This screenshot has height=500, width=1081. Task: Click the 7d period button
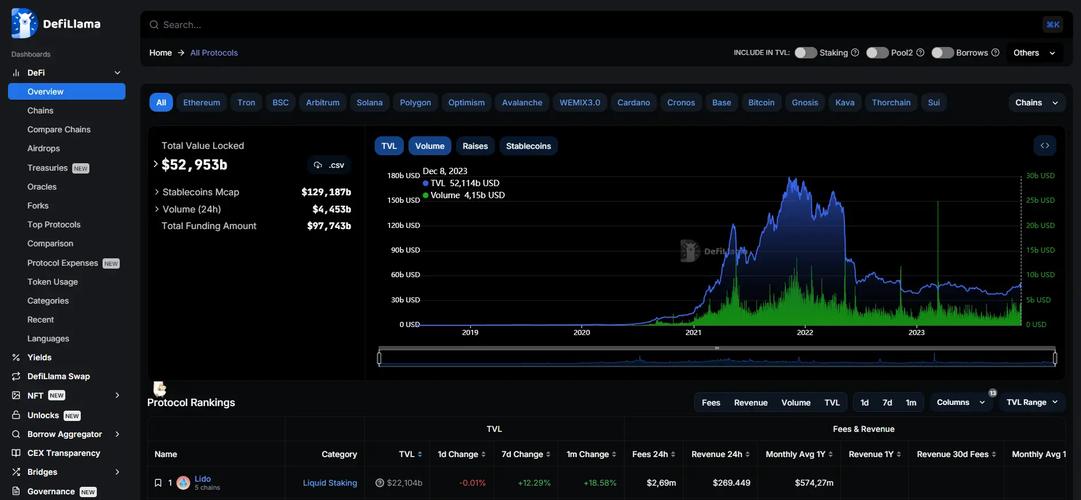(887, 402)
